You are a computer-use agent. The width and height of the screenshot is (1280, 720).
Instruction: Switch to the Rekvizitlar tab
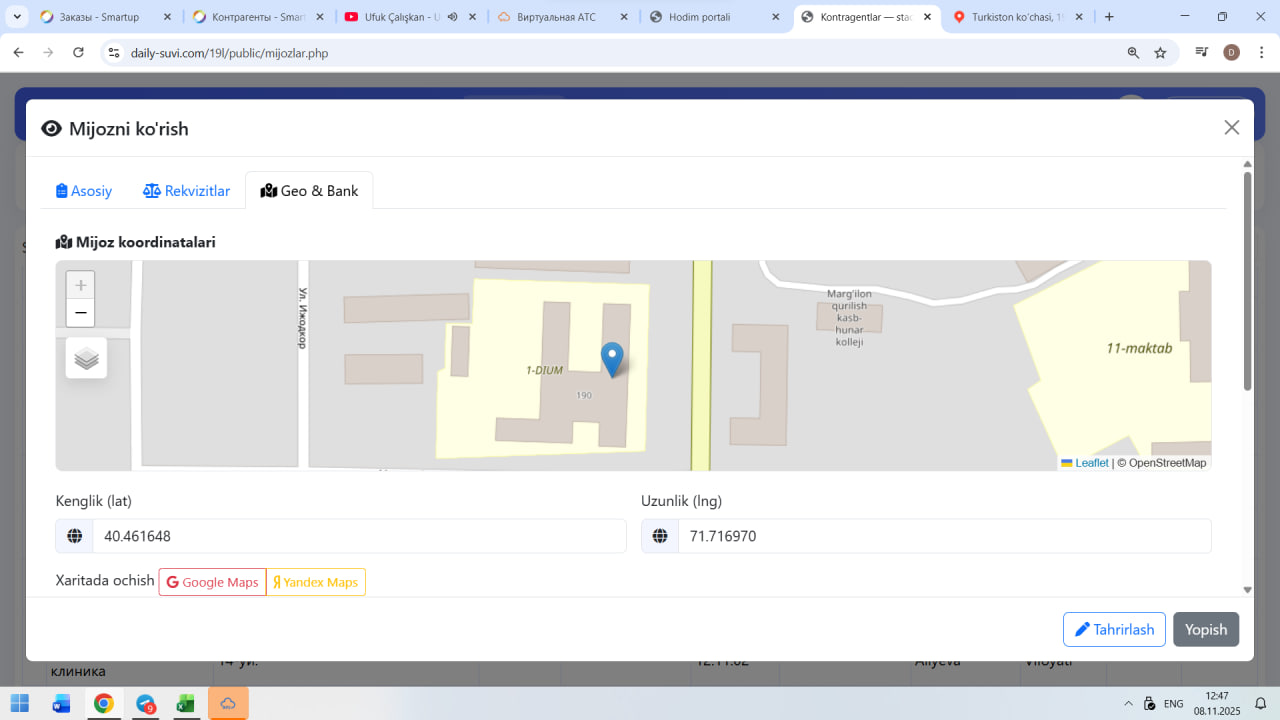tap(187, 191)
